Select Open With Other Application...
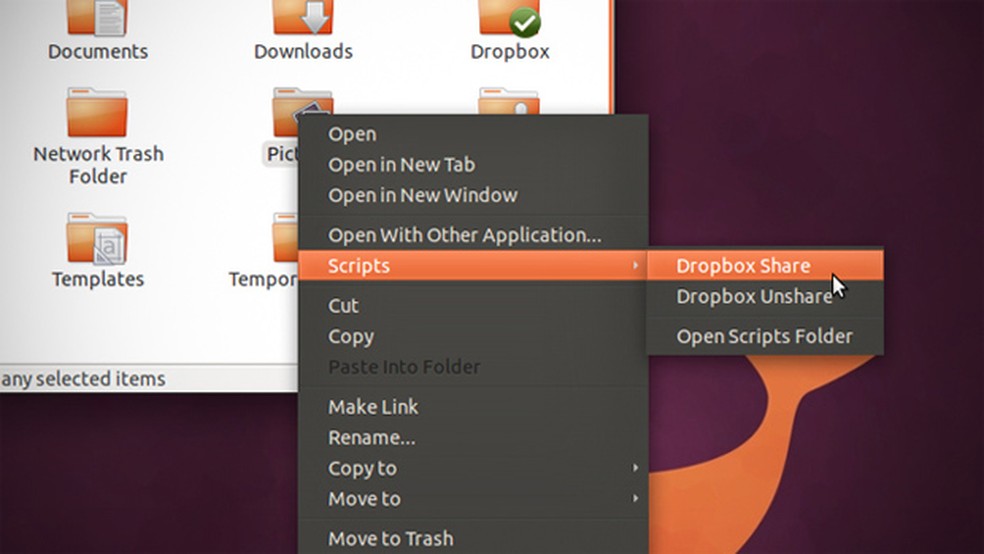 [473, 235]
